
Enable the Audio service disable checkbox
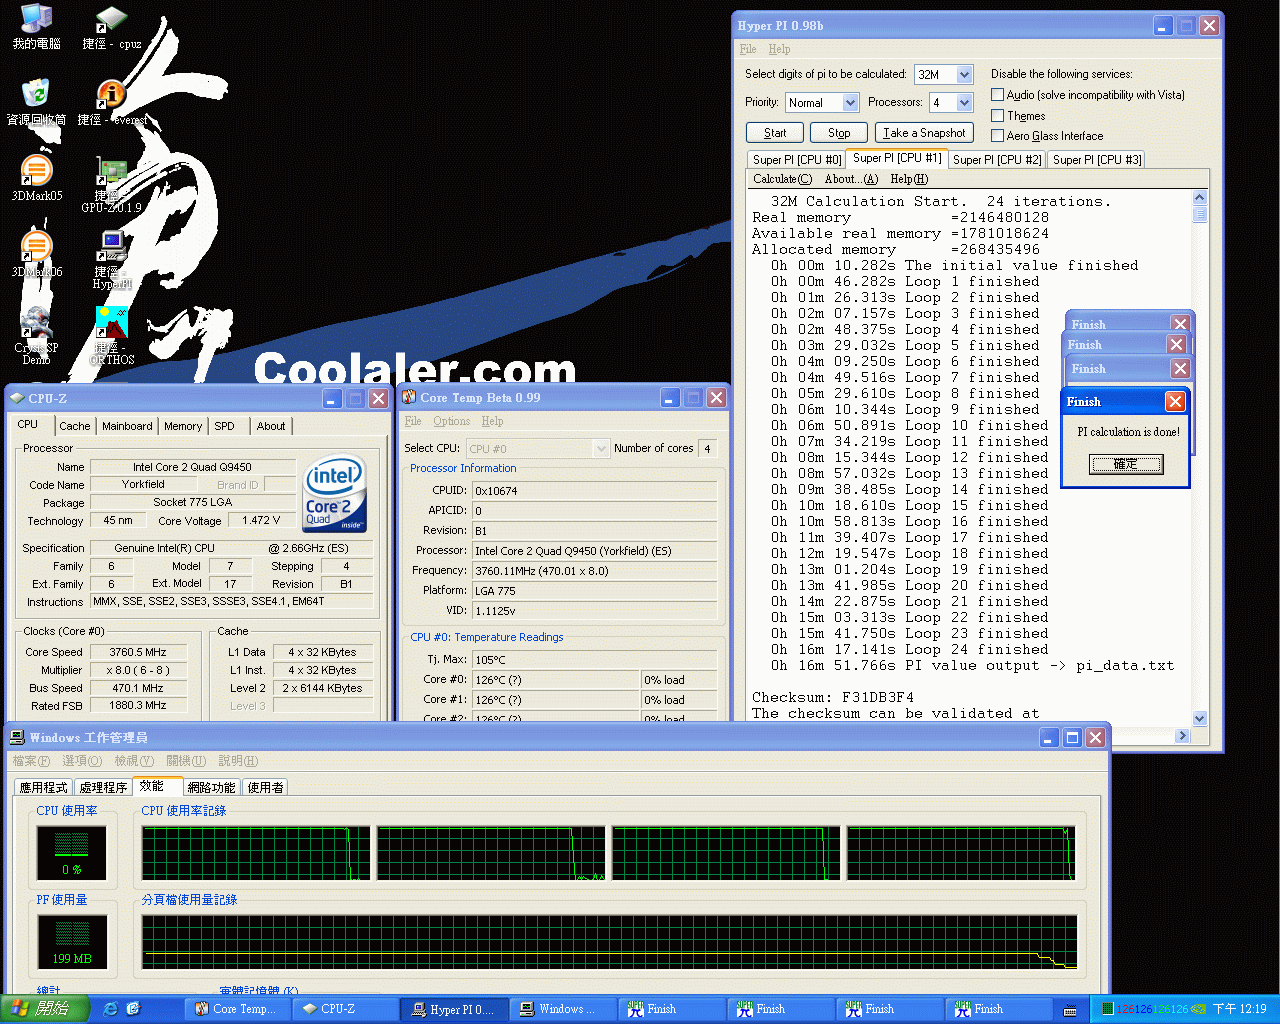coord(997,95)
